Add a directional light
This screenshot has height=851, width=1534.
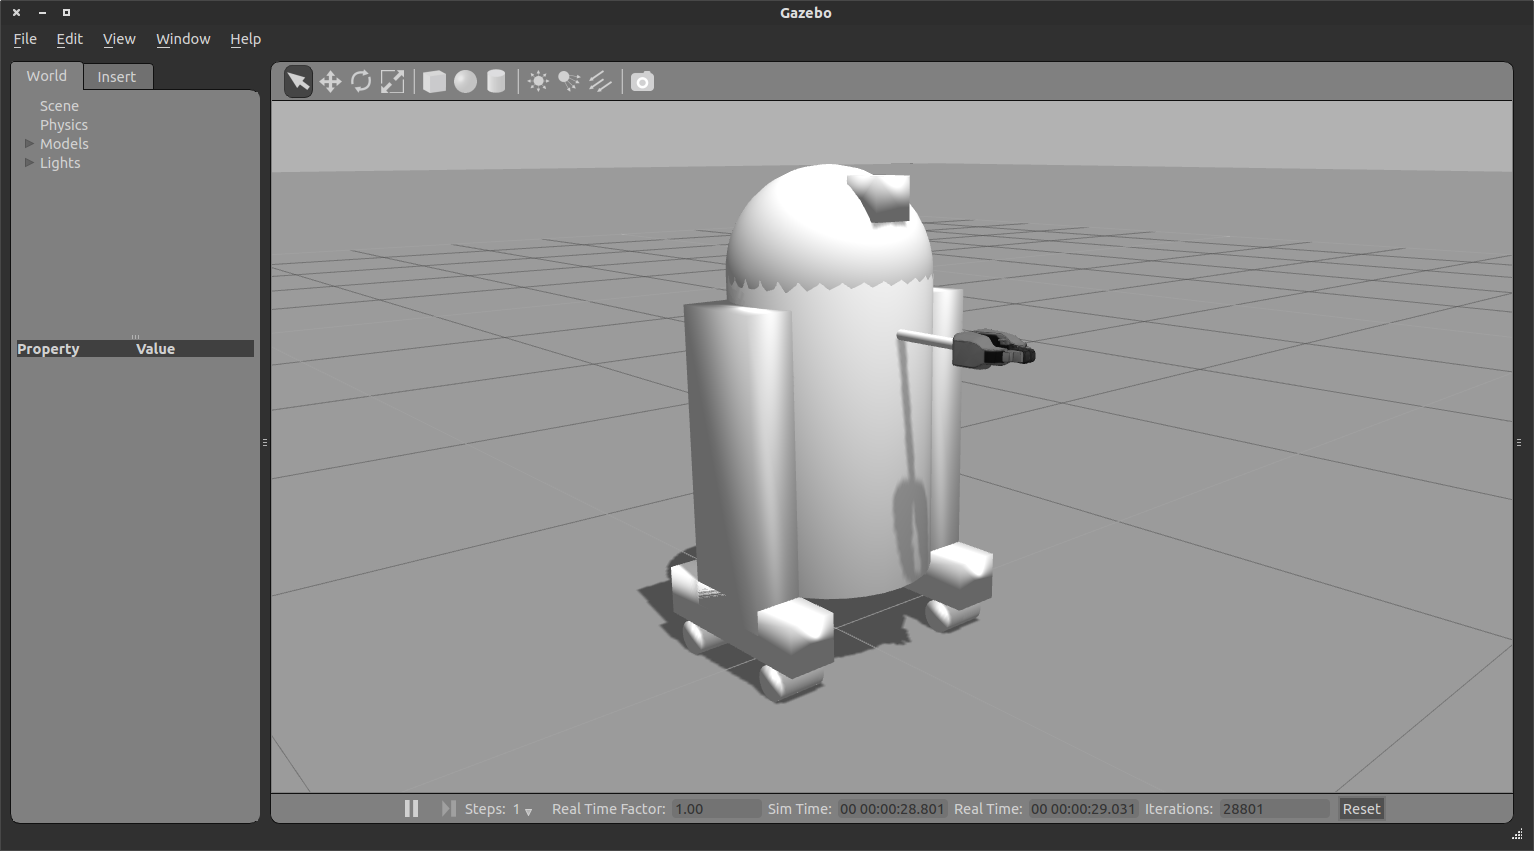point(600,81)
